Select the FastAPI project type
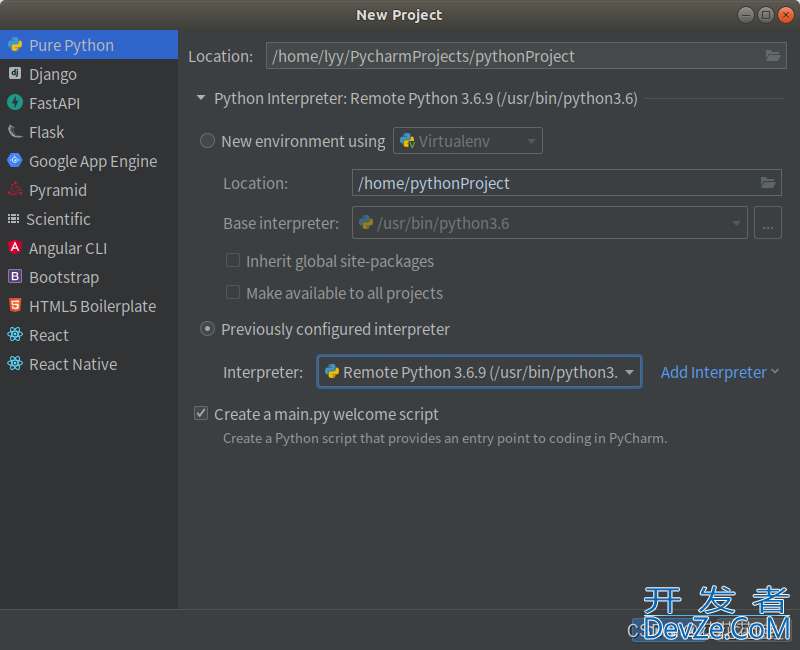The height and width of the screenshot is (650, 800). [x=89, y=103]
